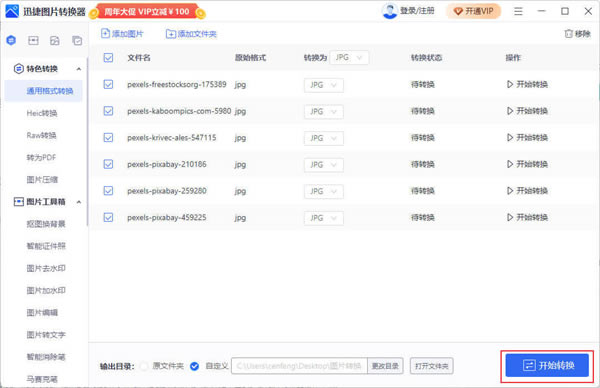Toggle the select-all checkbox beside 文件名
The width and height of the screenshot is (600, 388).
(108, 58)
